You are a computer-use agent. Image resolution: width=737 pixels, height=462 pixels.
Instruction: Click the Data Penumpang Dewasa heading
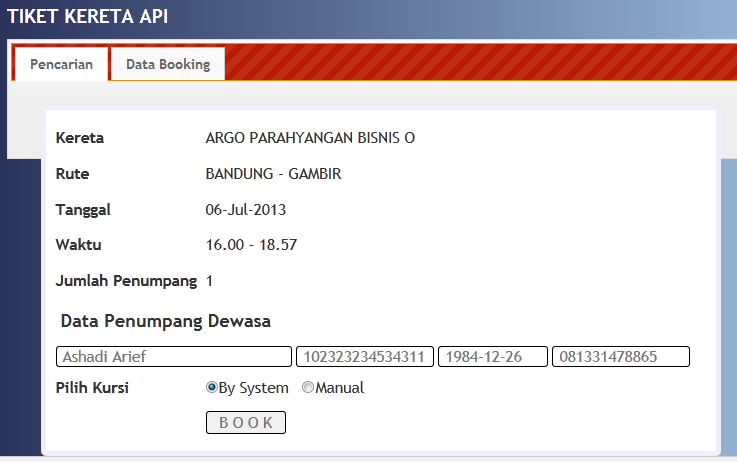coord(166,321)
